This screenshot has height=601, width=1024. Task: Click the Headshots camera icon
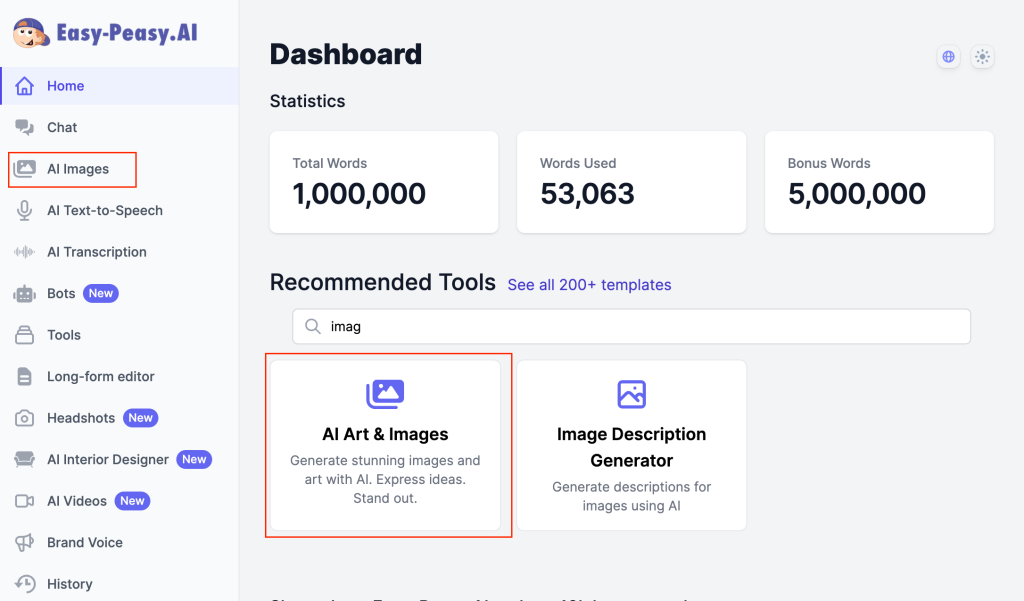[x=25, y=418]
